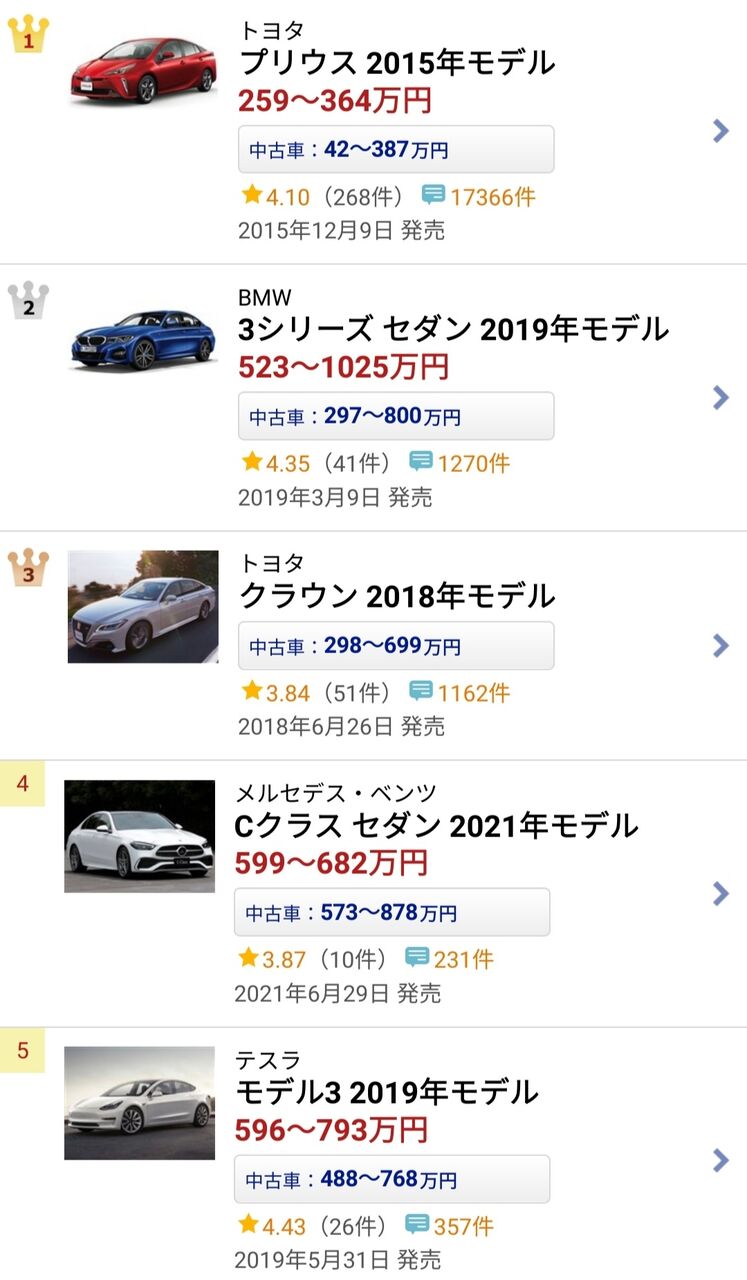Image resolution: width=747 pixels, height=1280 pixels.
Task: Select the Cクラス セダン 2021年モデル title
Action: click(x=436, y=826)
